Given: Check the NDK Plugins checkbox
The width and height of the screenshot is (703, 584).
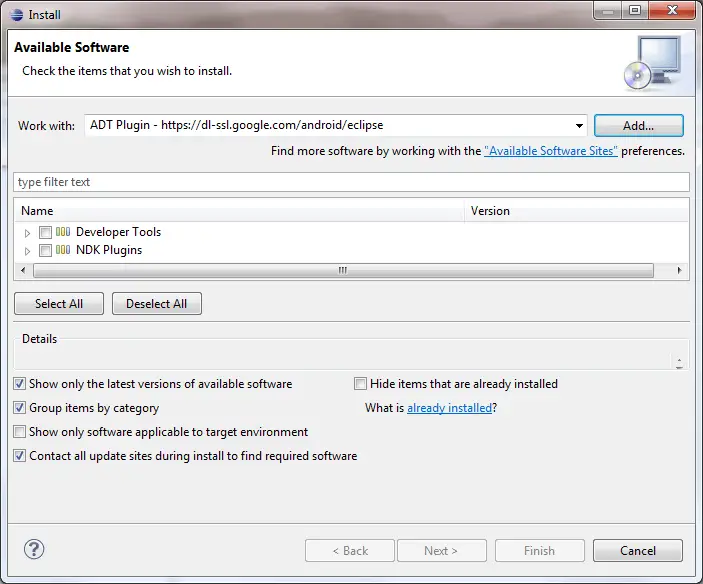Looking at the screenshot, I should click(45, 250).
